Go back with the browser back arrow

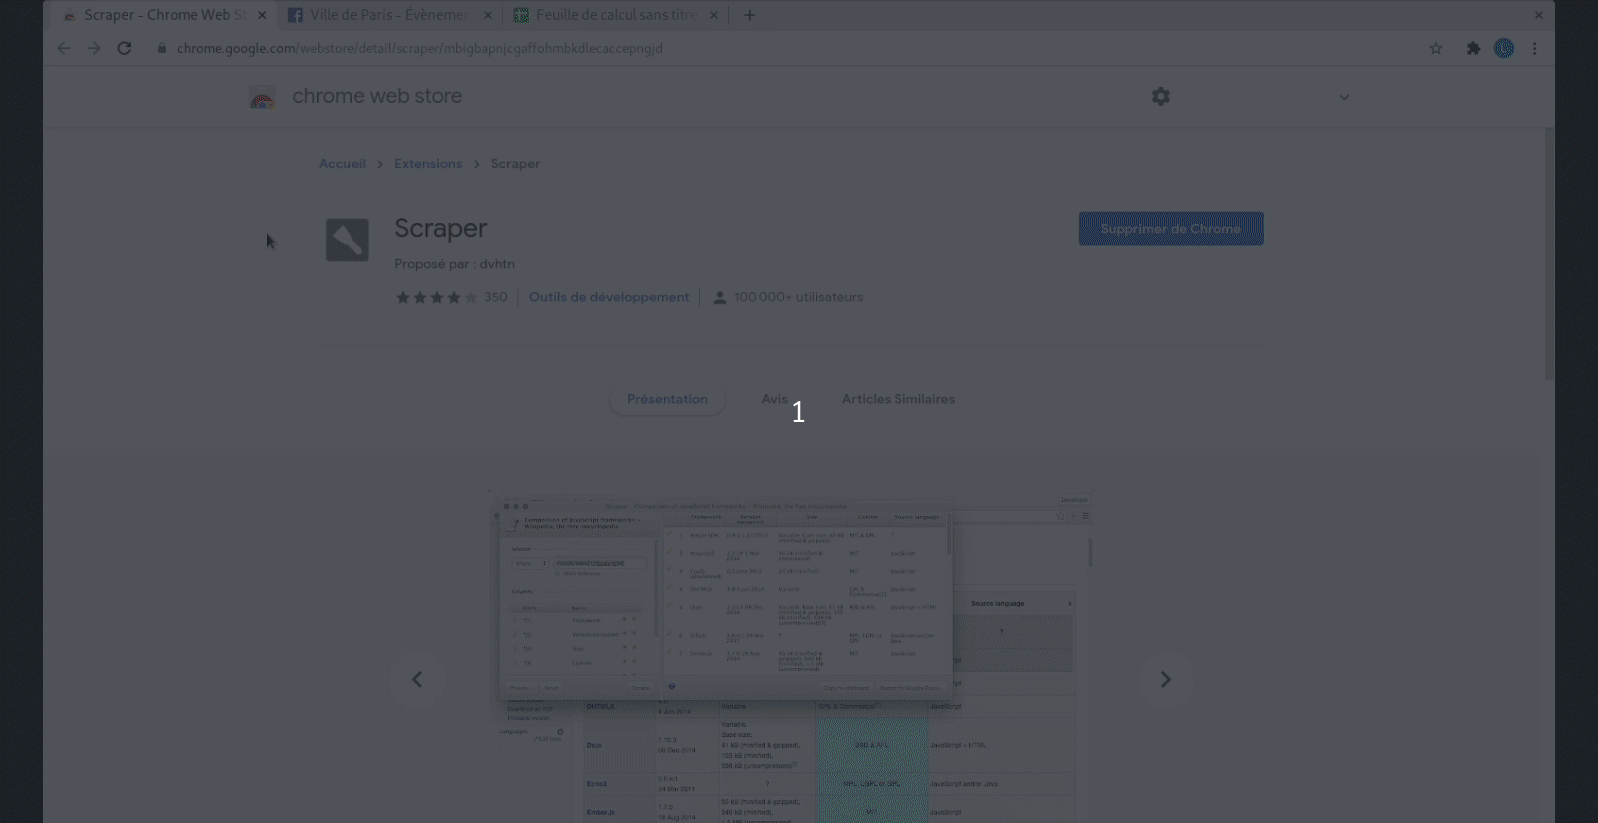[x=64, y=48]
